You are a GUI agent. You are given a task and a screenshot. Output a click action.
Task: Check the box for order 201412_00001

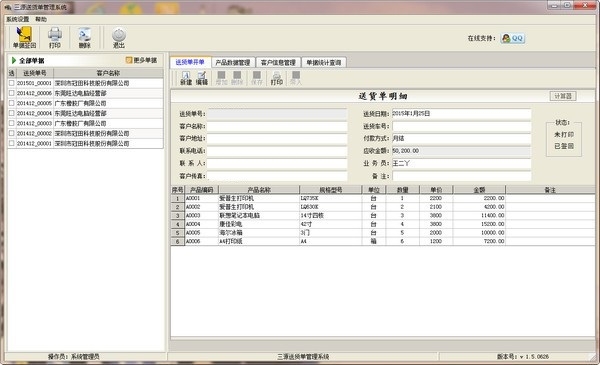click(x=11, y=143)
